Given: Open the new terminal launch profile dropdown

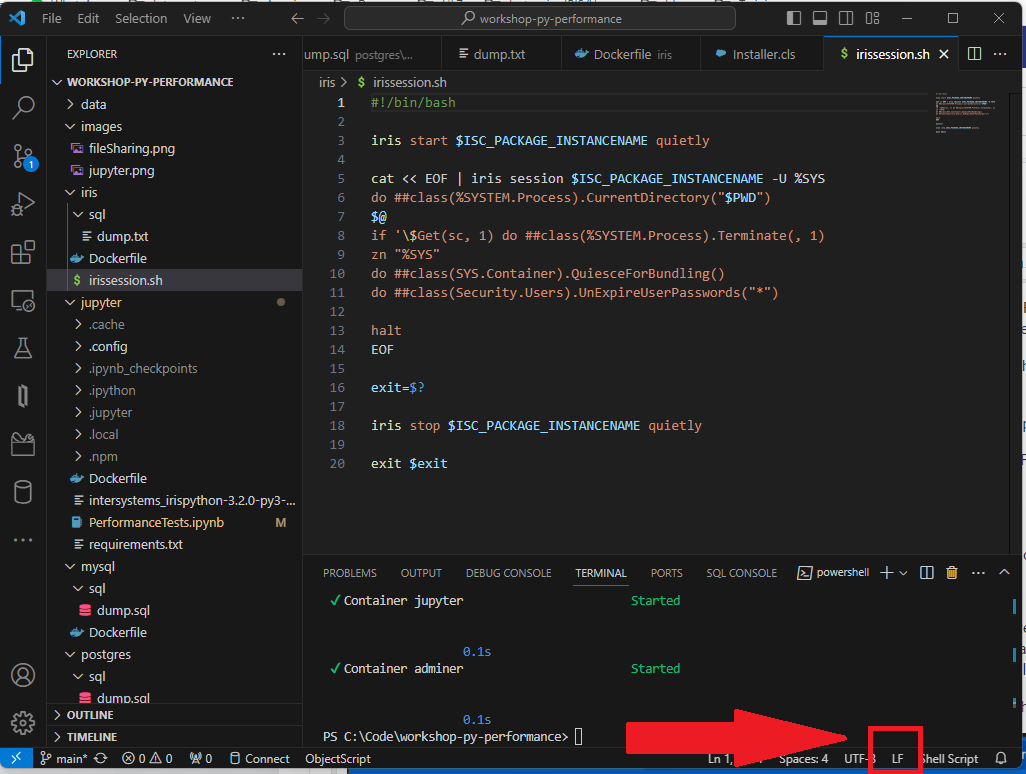Looking at the screenshot, I should coord(903,573).
